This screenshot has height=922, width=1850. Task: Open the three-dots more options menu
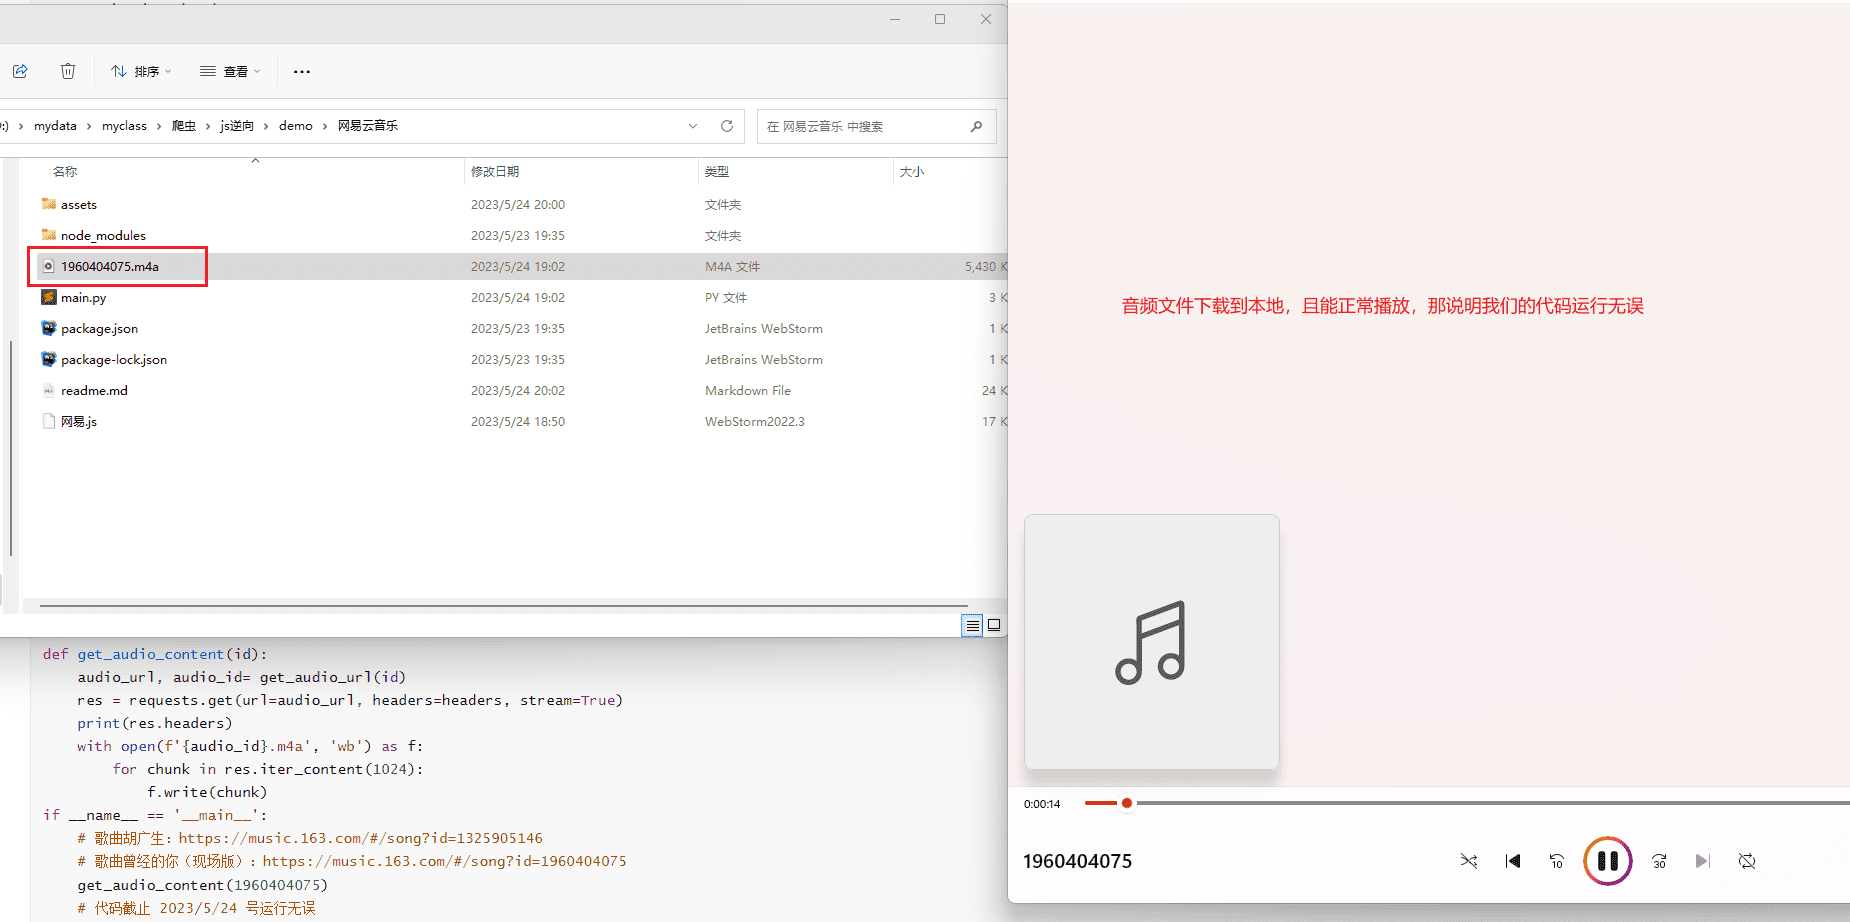point(302,71)
